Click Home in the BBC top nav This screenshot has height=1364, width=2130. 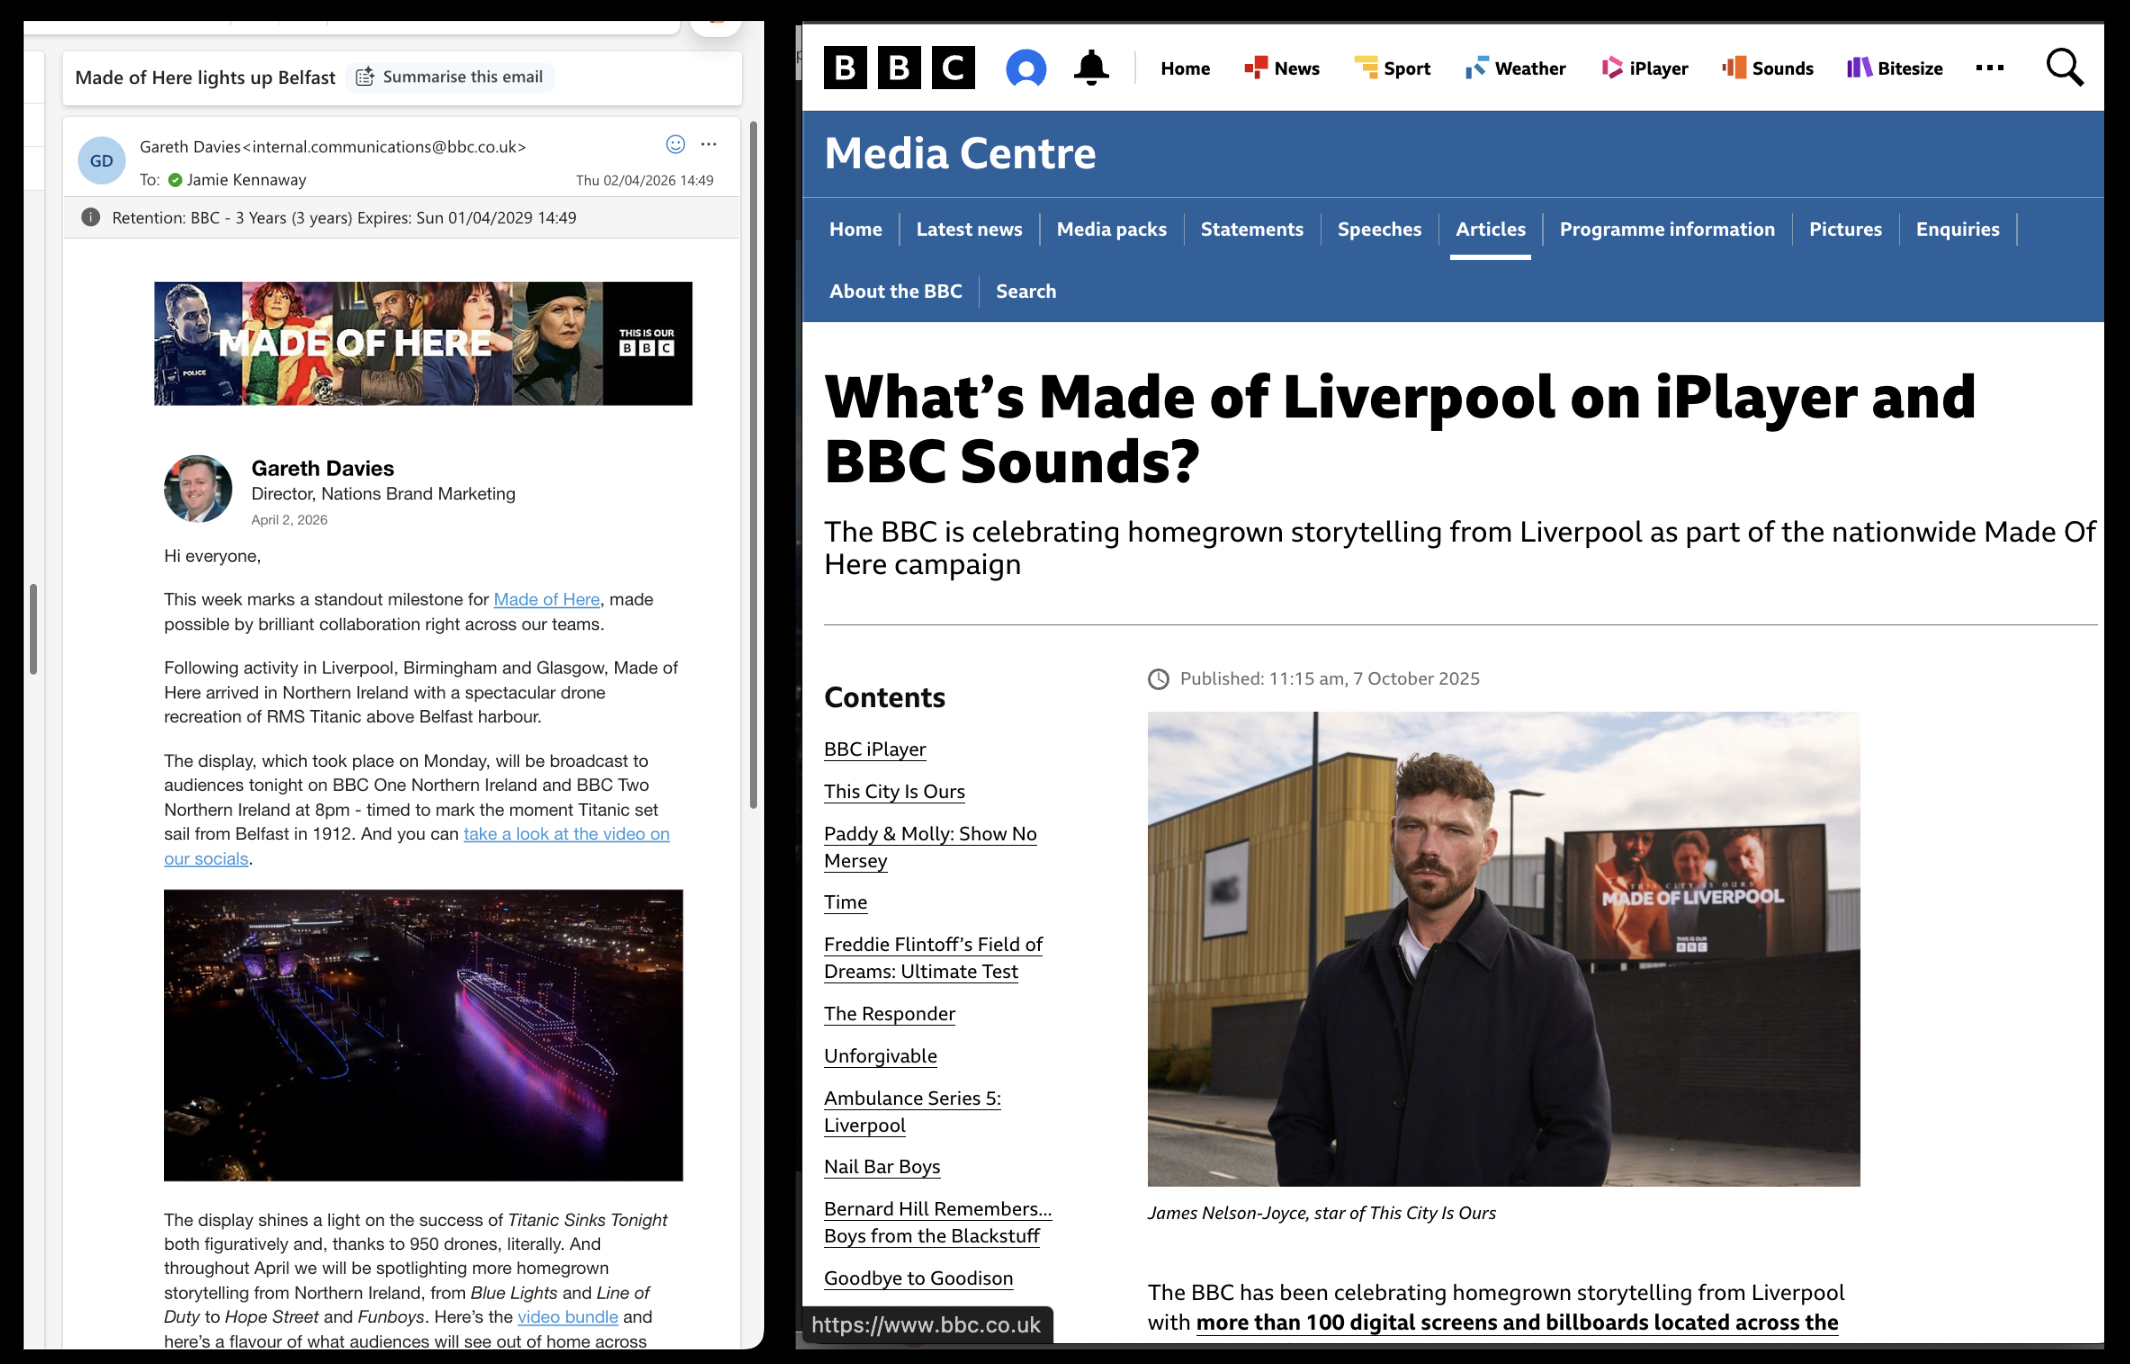click(x=1185, y=68)
